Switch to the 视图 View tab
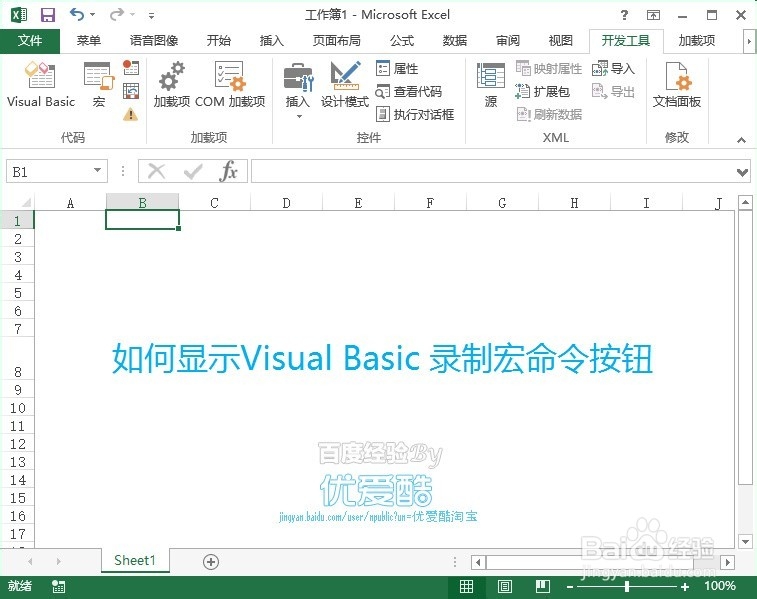 (x=561, y=41)
